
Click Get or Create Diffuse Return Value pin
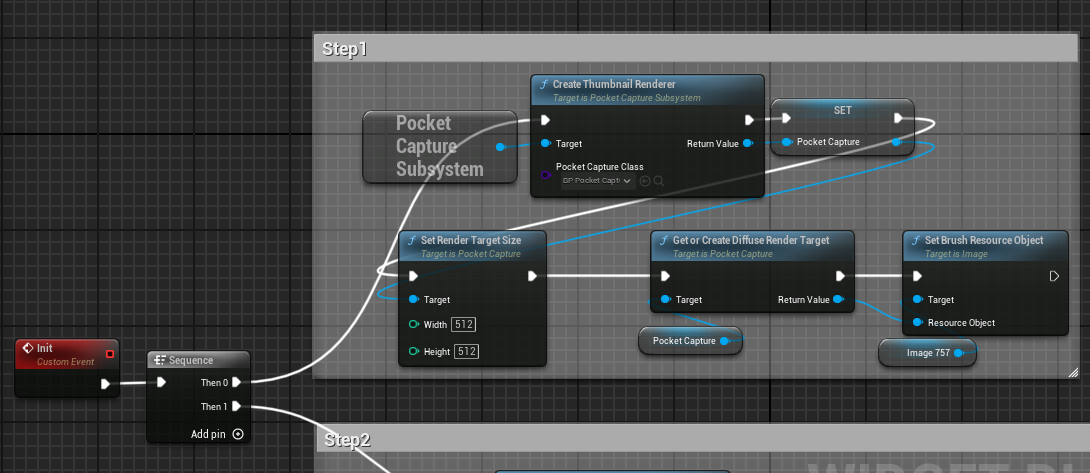[838, 299]
